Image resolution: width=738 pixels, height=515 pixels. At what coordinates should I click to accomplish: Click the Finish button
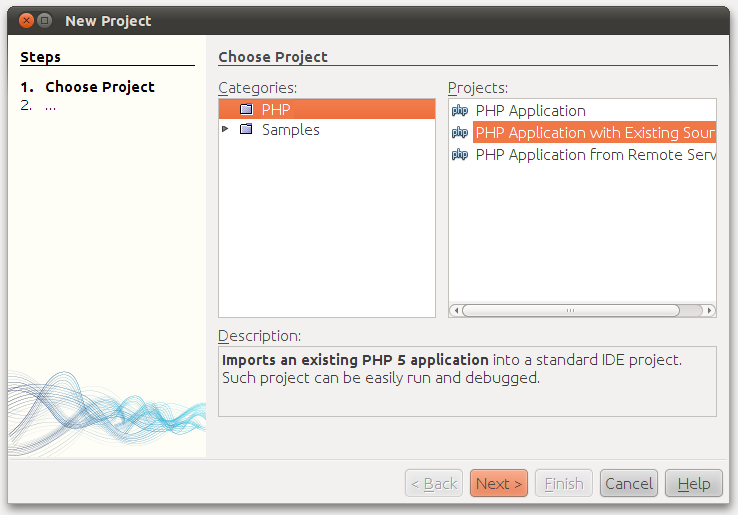(x=564, y=484)
